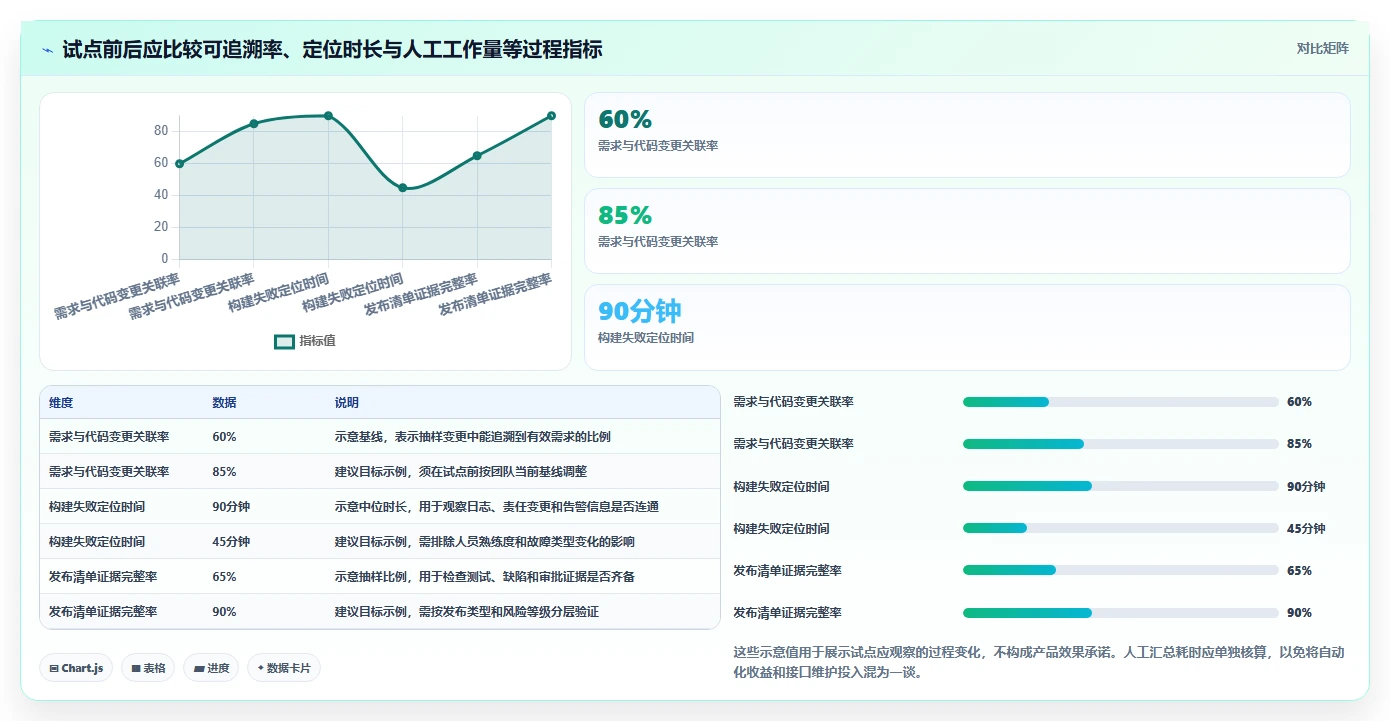This screenshot has height=721, width=1390.
Task: Click the progress bar valued 45分钟
Action: tap(1120, 528)
